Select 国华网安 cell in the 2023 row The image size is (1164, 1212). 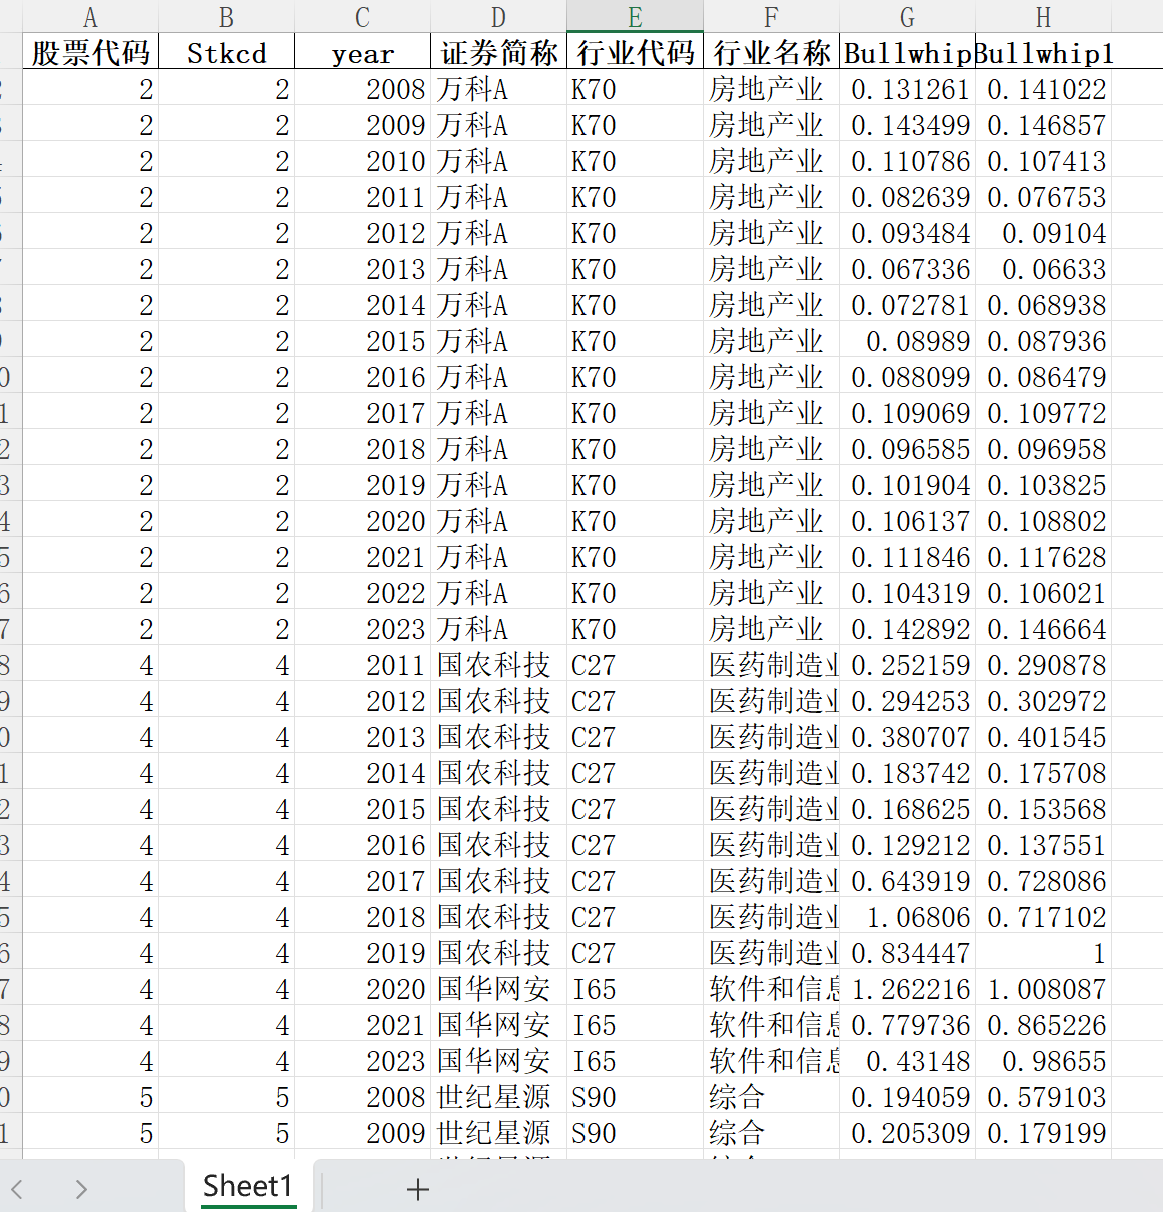pyautogui.click(x=498, y=1061)
